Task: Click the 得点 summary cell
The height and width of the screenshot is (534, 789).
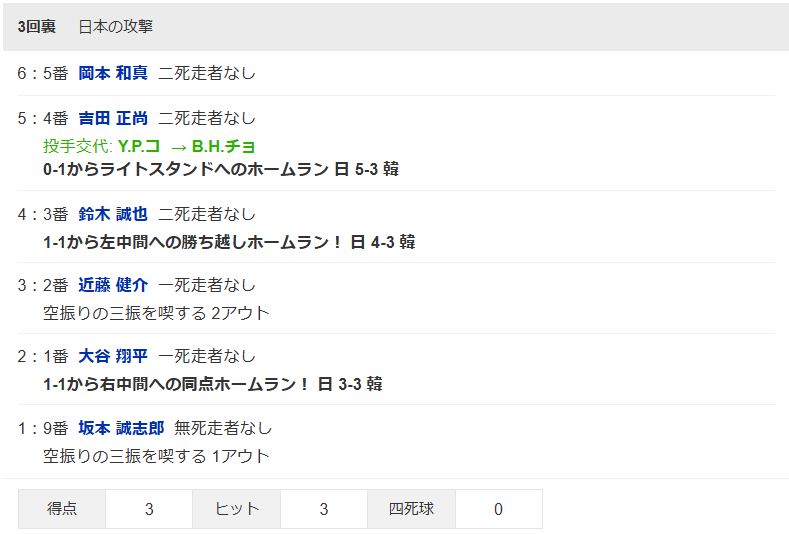Action: (62, 509)
